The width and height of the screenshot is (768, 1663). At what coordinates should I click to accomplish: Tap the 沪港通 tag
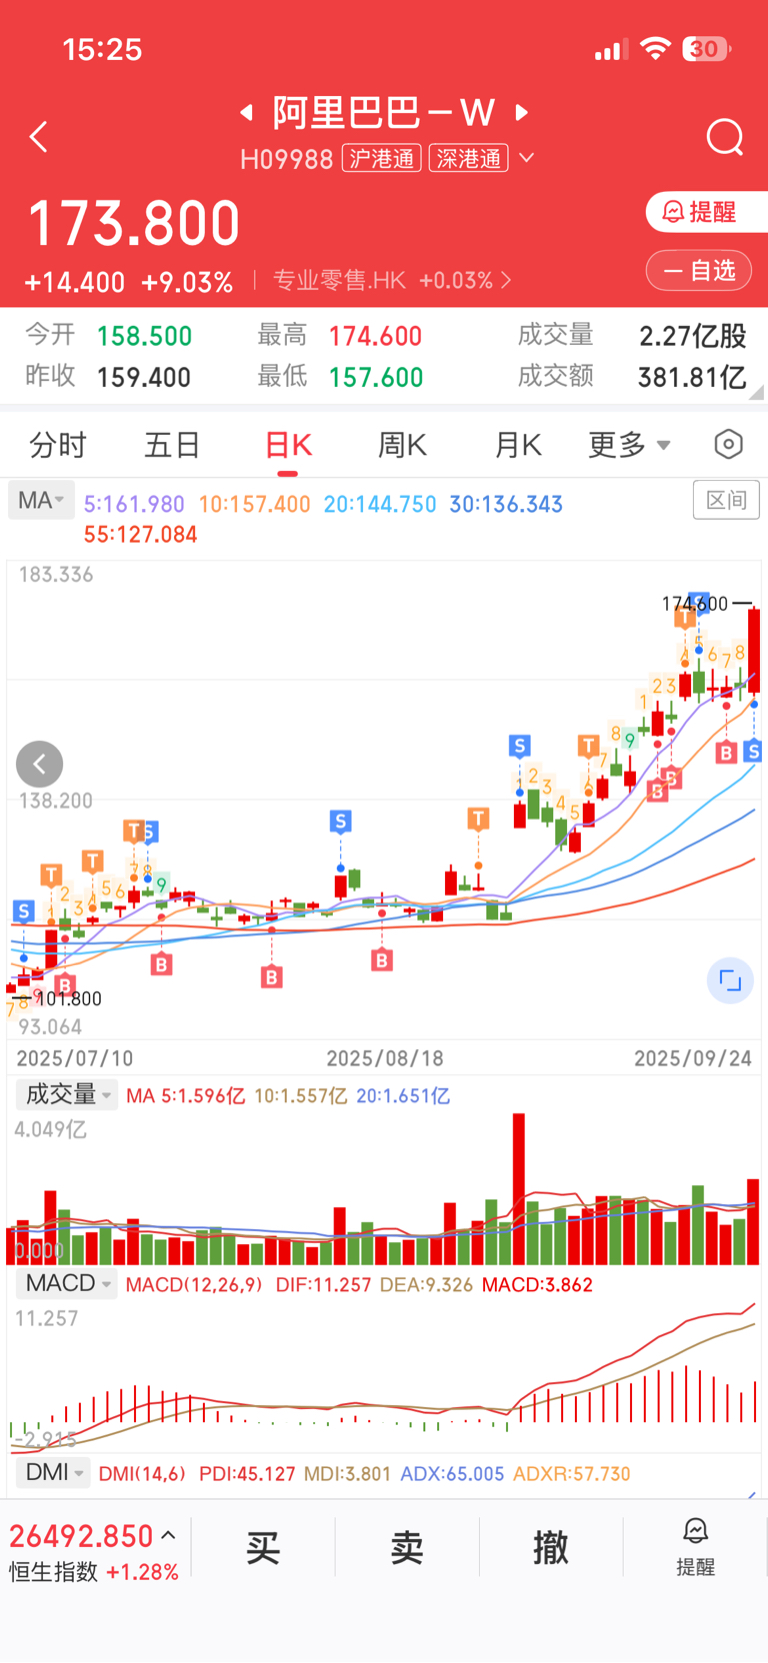coord(381,158)
